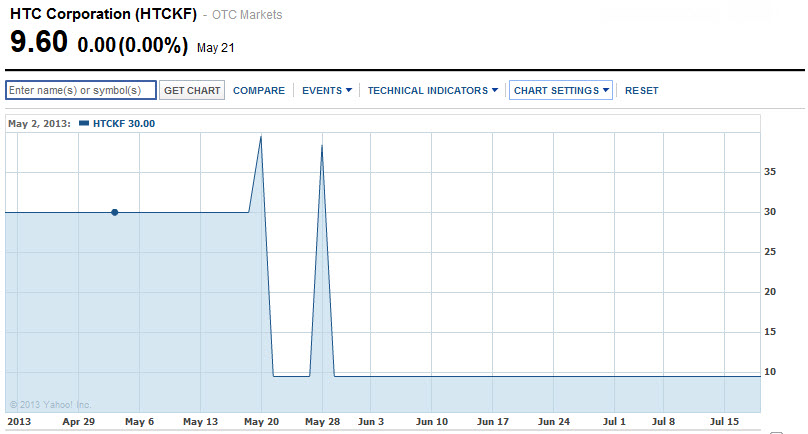This screenshot has height=434, width=808.
Task: Click the Jul 15 x-axis label
Action: [x=725, y=422]
